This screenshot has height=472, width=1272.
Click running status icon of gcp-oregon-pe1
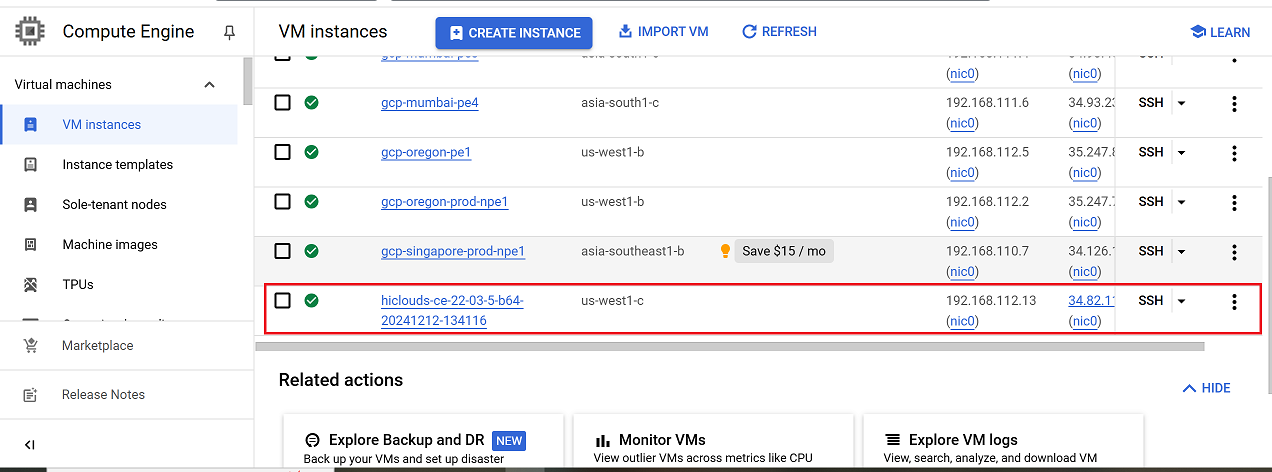coord(312,152)
